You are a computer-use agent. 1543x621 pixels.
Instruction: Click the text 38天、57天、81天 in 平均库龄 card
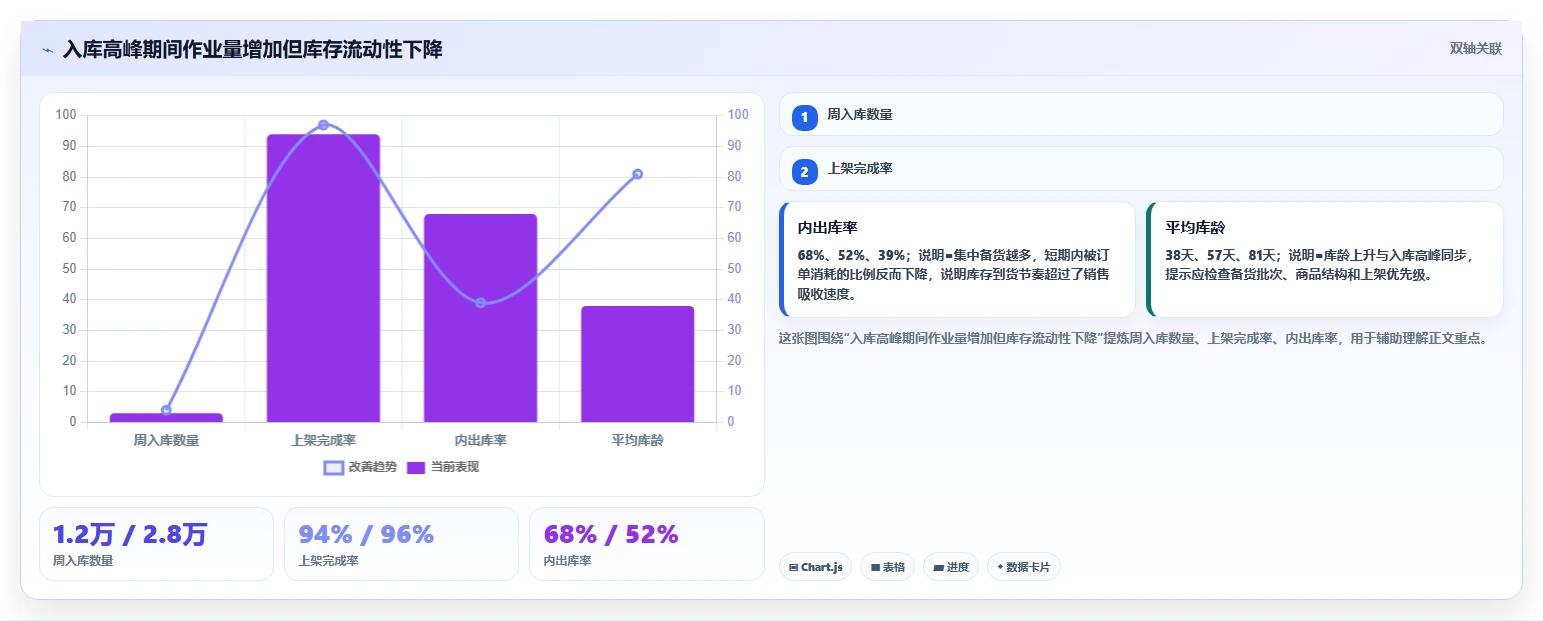click(x=1222, y=255)
